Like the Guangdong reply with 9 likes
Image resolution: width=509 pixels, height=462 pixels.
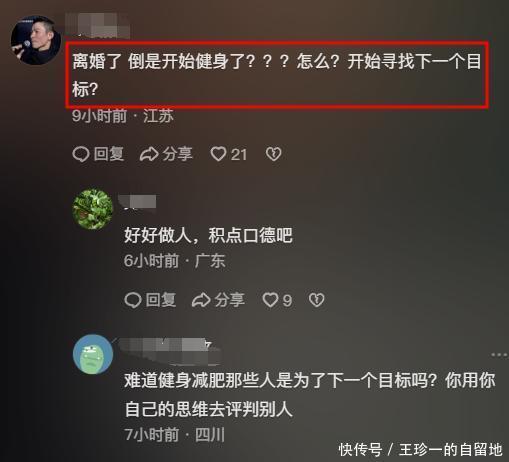tap(270, 300)
